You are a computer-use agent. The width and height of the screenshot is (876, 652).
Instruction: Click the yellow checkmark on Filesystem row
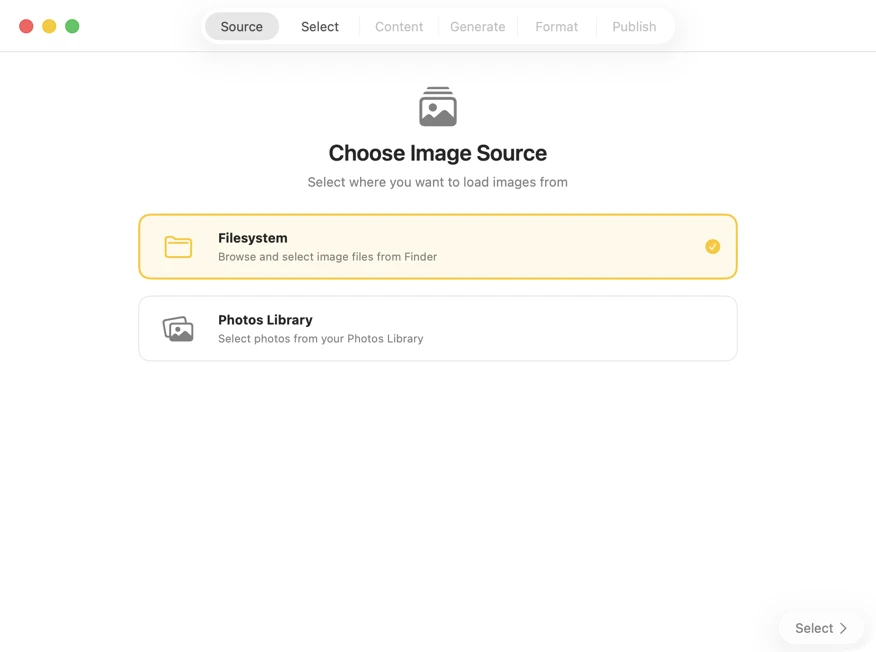[x=712, y=246]
